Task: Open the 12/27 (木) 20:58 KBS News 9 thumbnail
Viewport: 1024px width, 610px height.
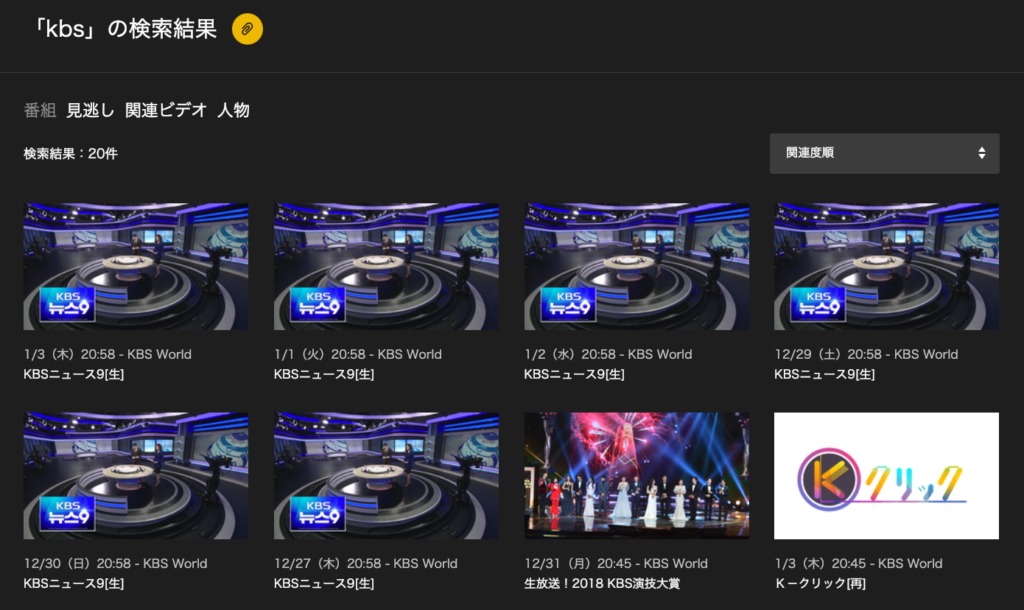Action: 386,475
